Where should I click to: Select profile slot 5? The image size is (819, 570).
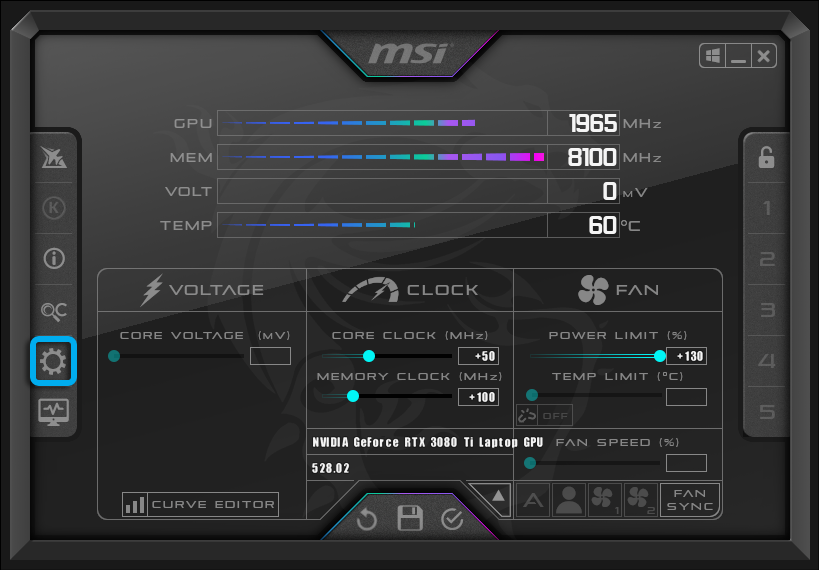pos(766,412)
